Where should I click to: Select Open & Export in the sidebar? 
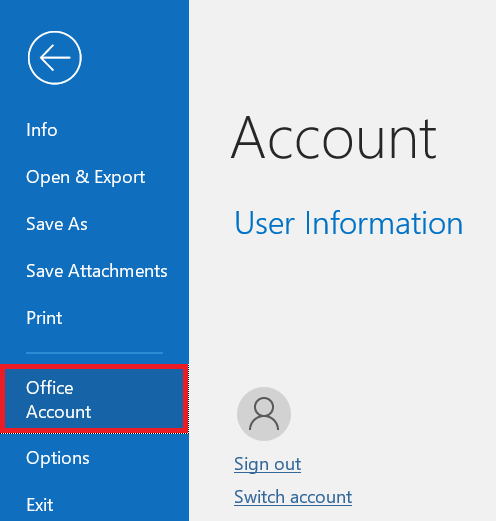pyautogui.click(x=86, y=177)
